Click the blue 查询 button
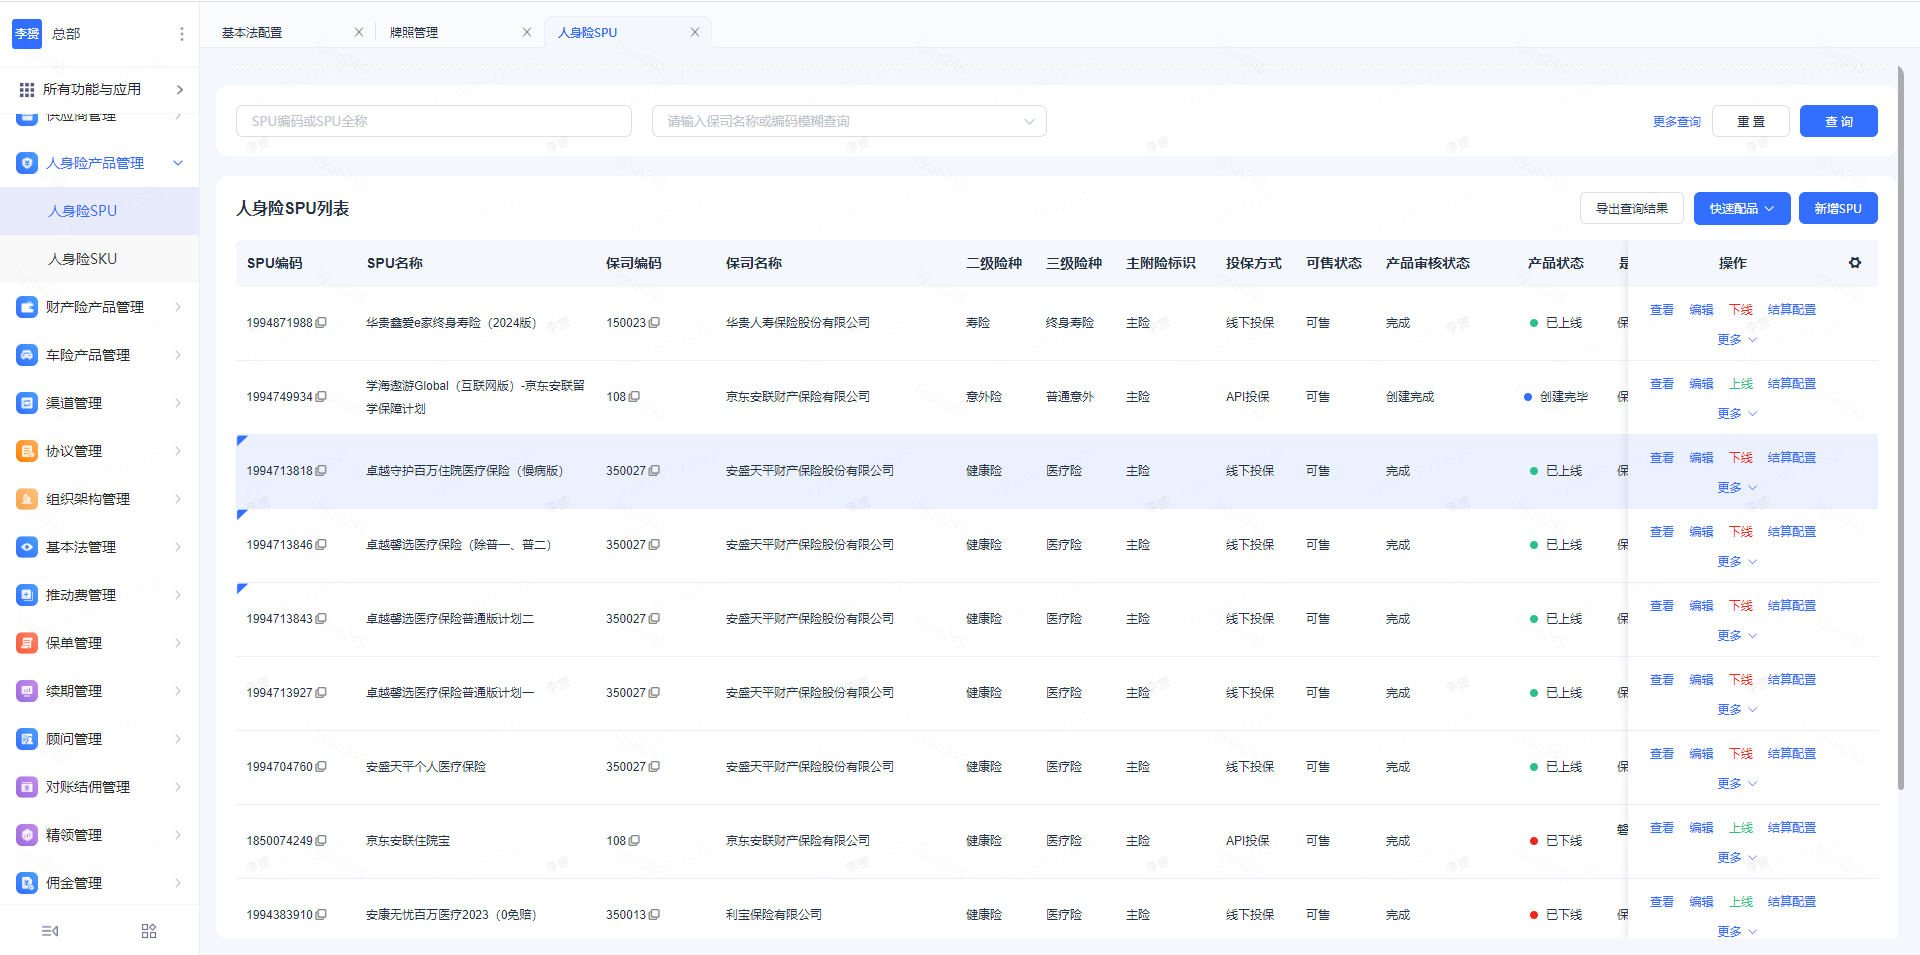This screenshot has width=1920, height=955. 1838,121
